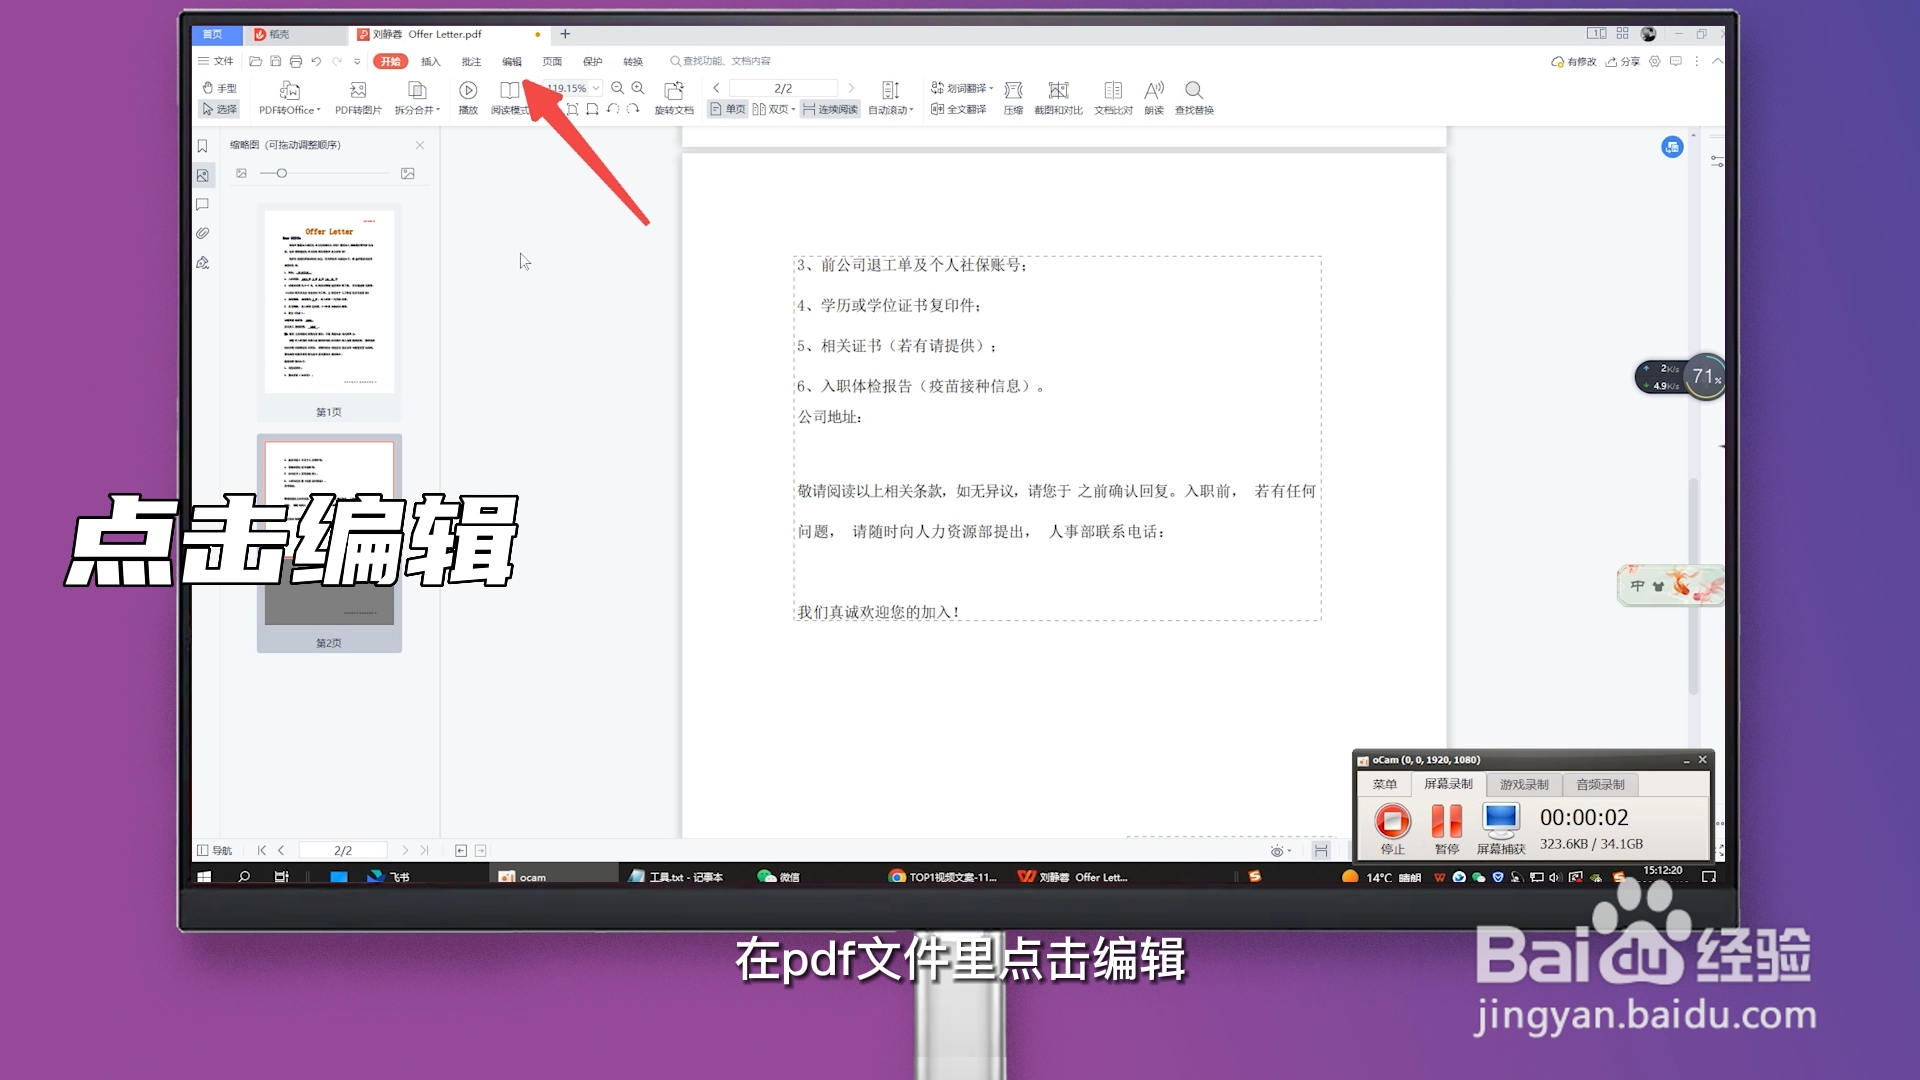This screenshot has width=1920, height=1080.
Task: Open the 朗读 read-aloud feature
Action: pos(1155,95)
